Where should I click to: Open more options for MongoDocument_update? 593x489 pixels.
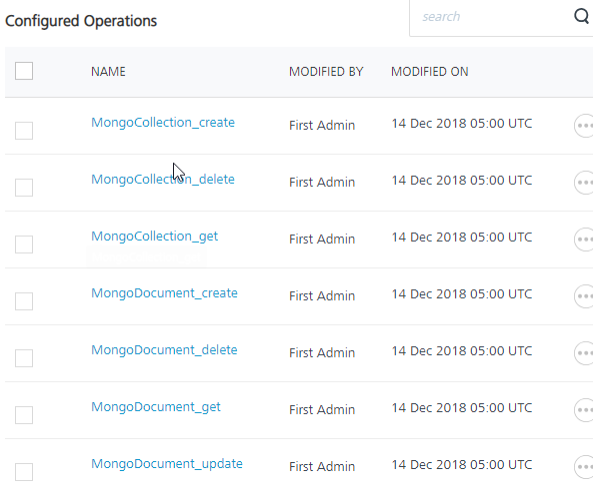click(584, 467)
